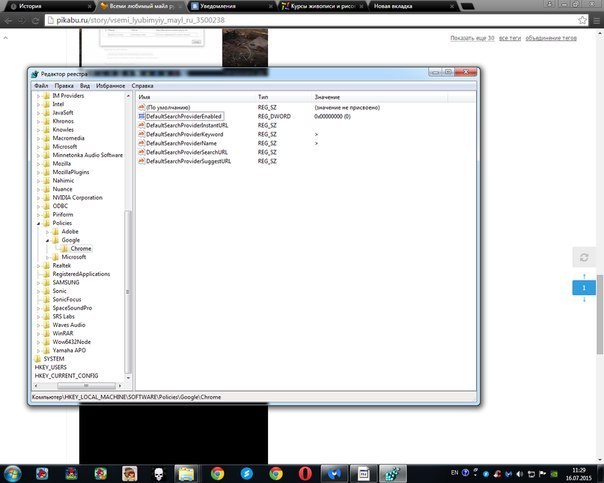Expand the Intel tree node
The height and width of the screenshot is (483, 604).
pos(38,104)
